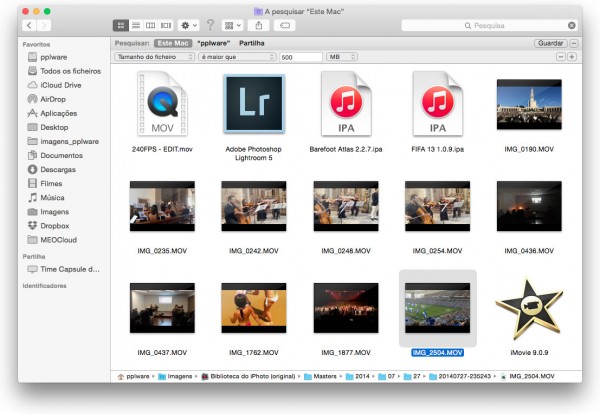Click Imagens folder in path bar
Screen dimensions: 600x414
(x=175, y=377)
